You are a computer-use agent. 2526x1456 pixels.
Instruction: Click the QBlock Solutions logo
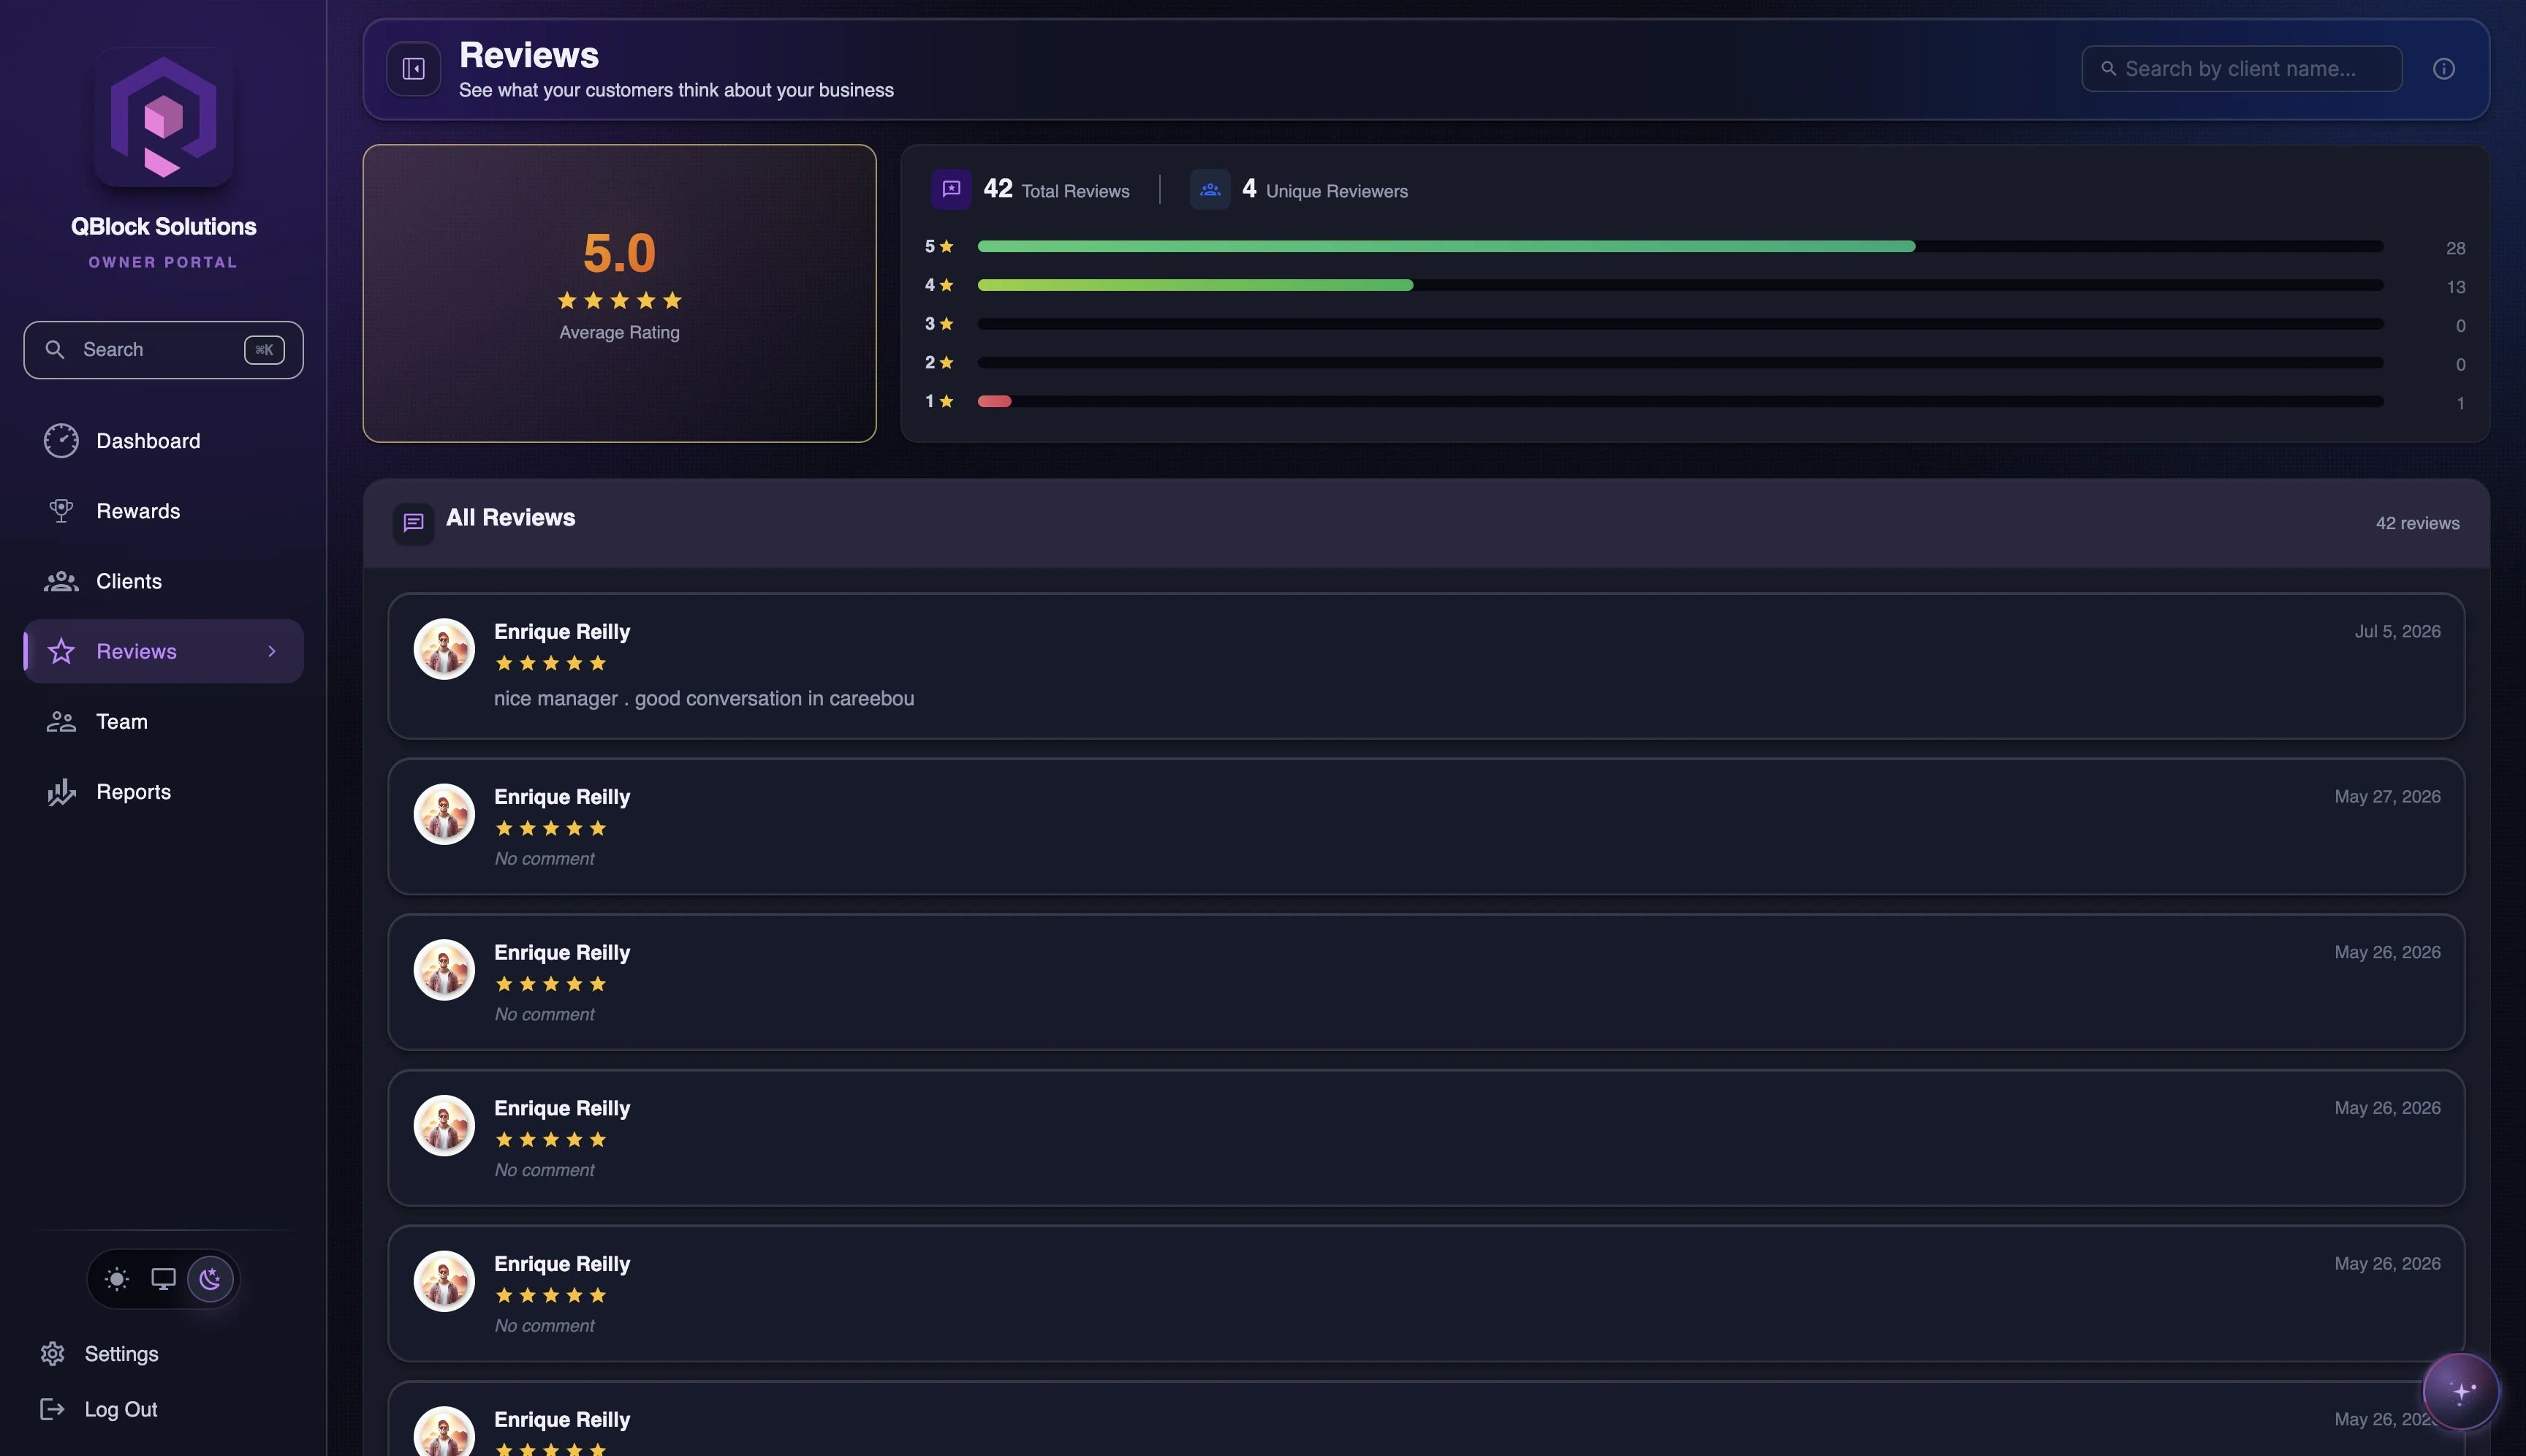163,117
